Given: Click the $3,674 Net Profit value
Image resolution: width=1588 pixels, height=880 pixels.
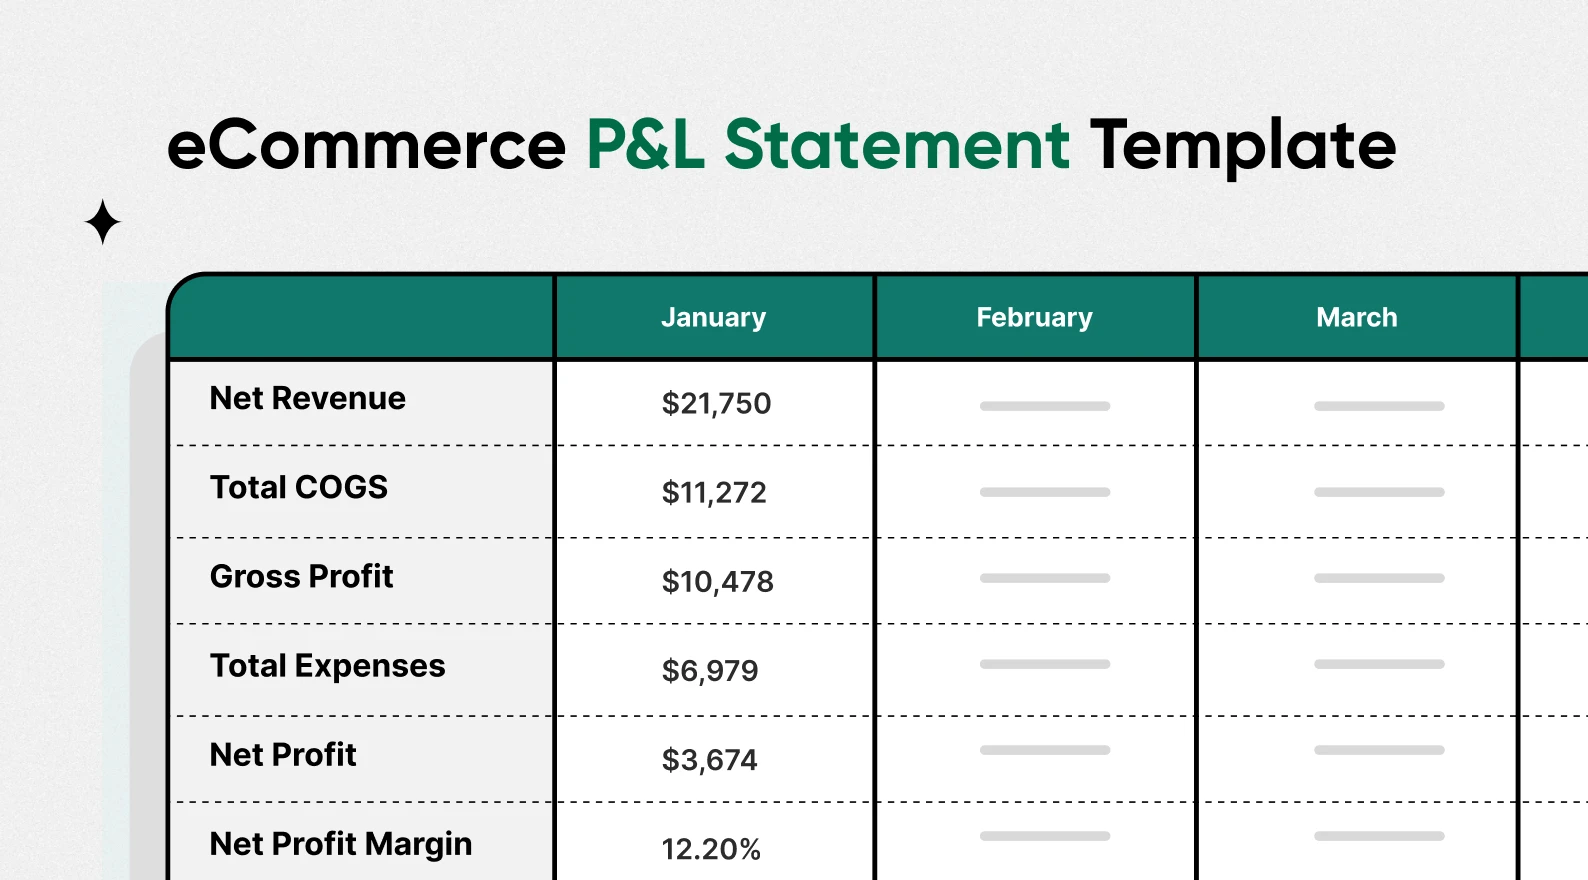Looking at the screenshot, I should click(709, 760).
